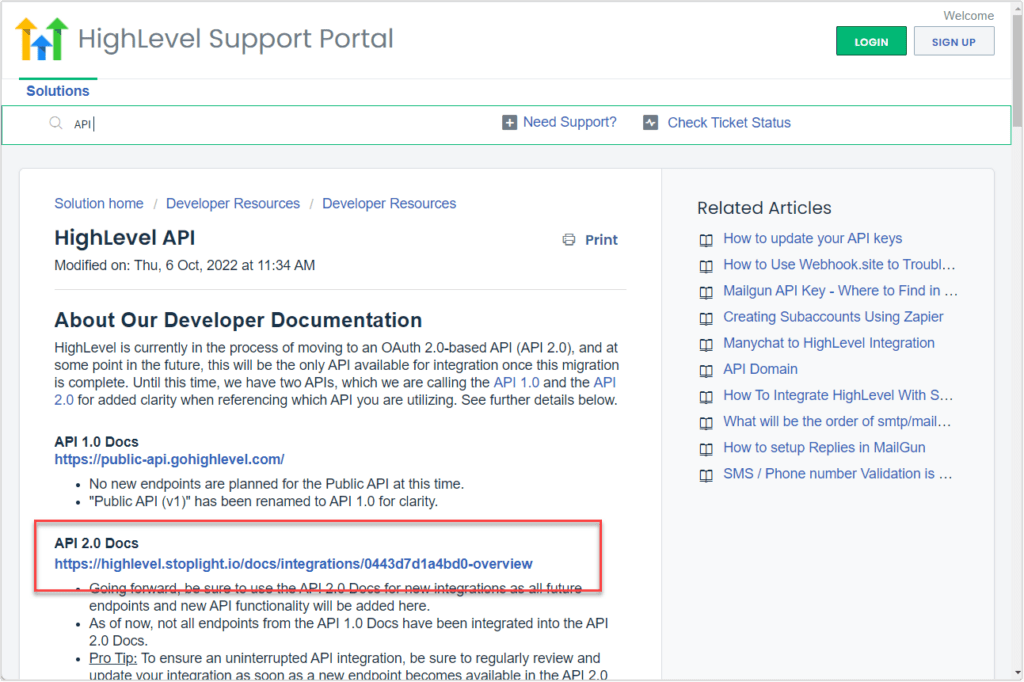Click book icon beside How To Integrate HighLevel article

[706, 397]
